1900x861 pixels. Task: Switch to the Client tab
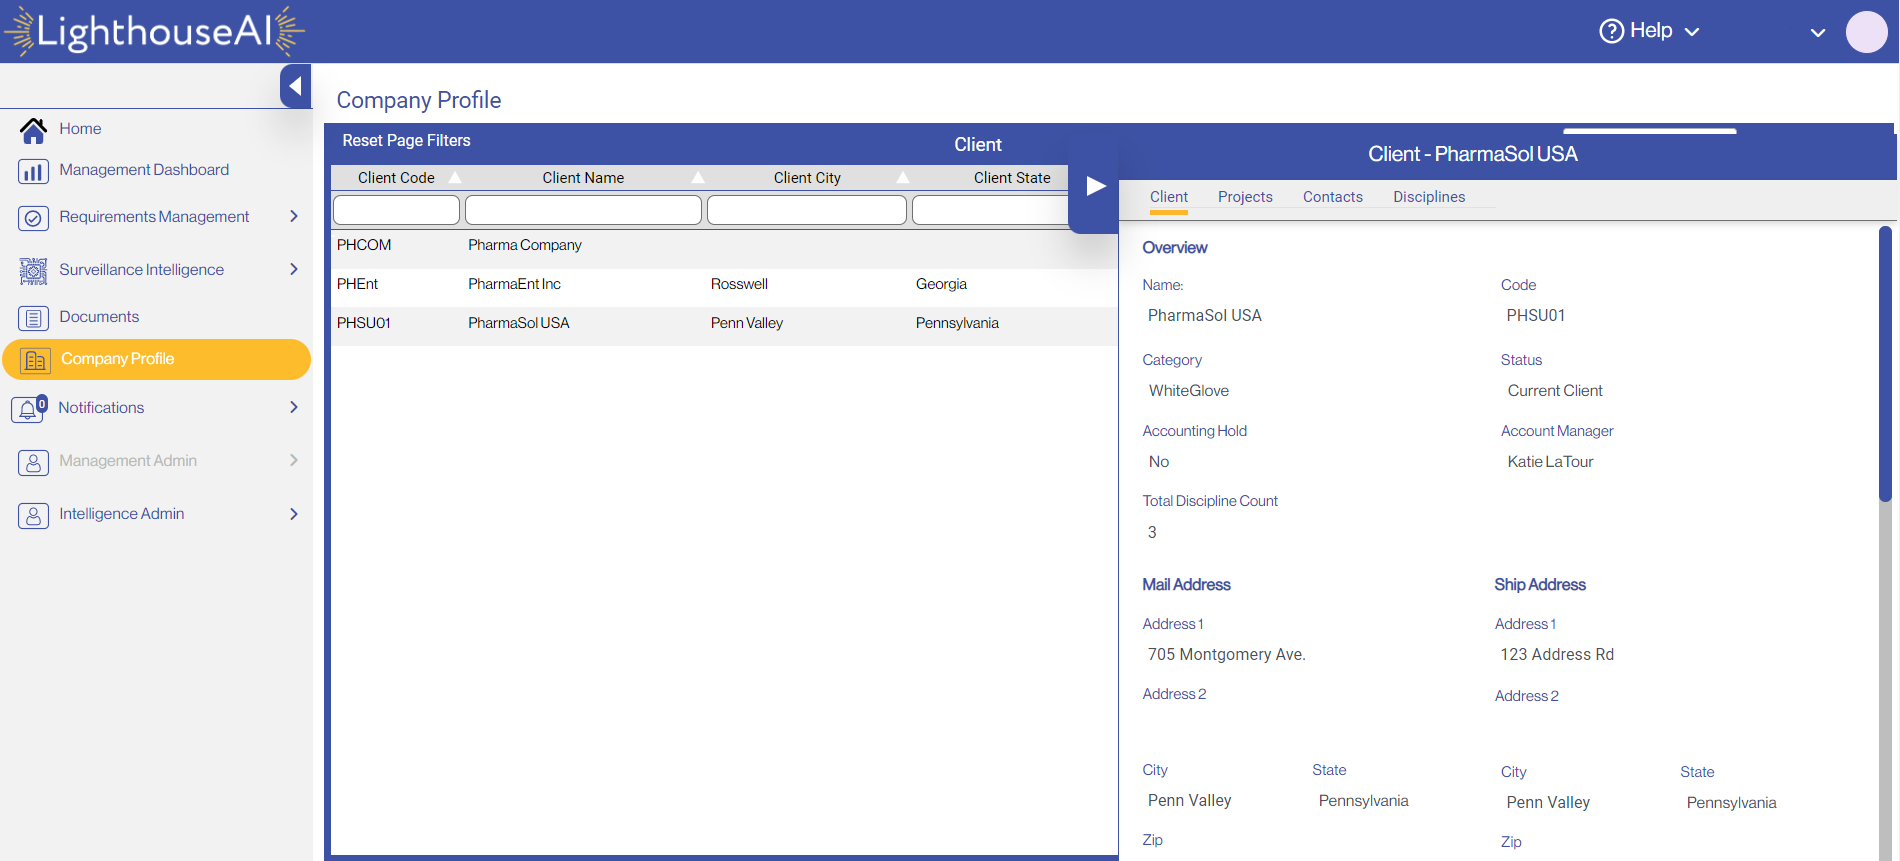coord(1169,197)
